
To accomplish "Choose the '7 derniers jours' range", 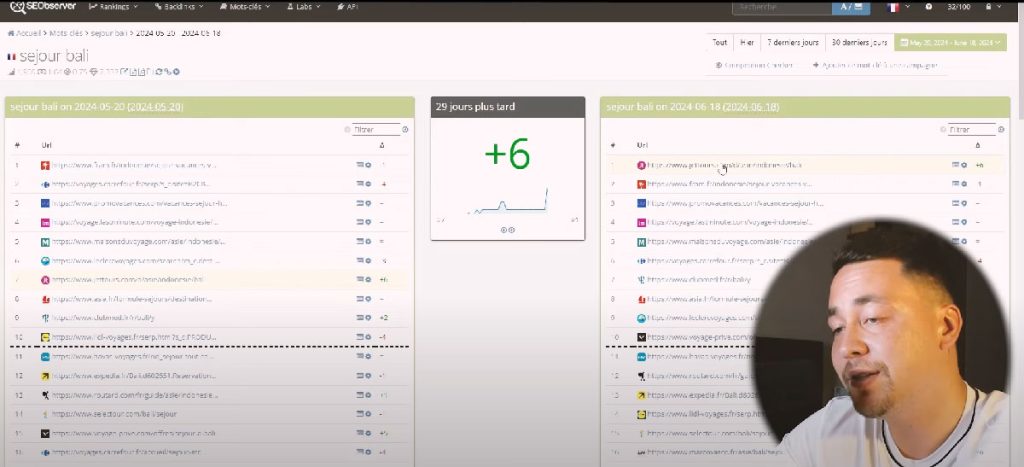I will pyautogui.click(x=792, y=43).
